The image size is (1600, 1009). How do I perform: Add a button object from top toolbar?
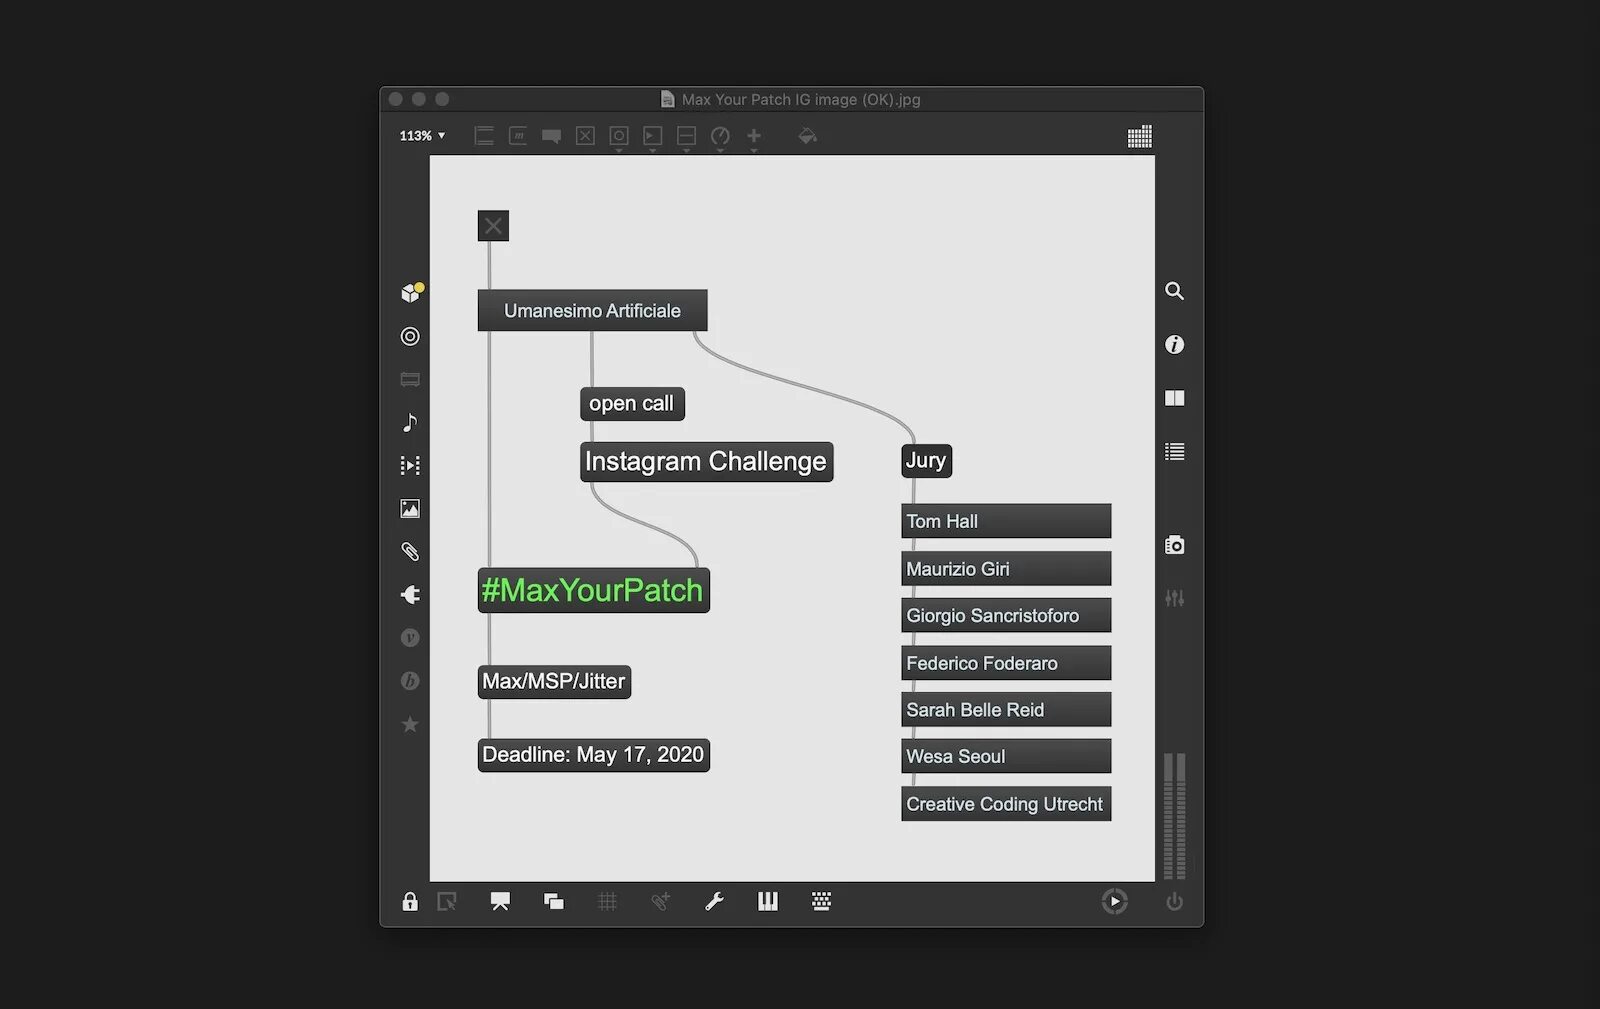pyautogui.click(x=619, y=136)
